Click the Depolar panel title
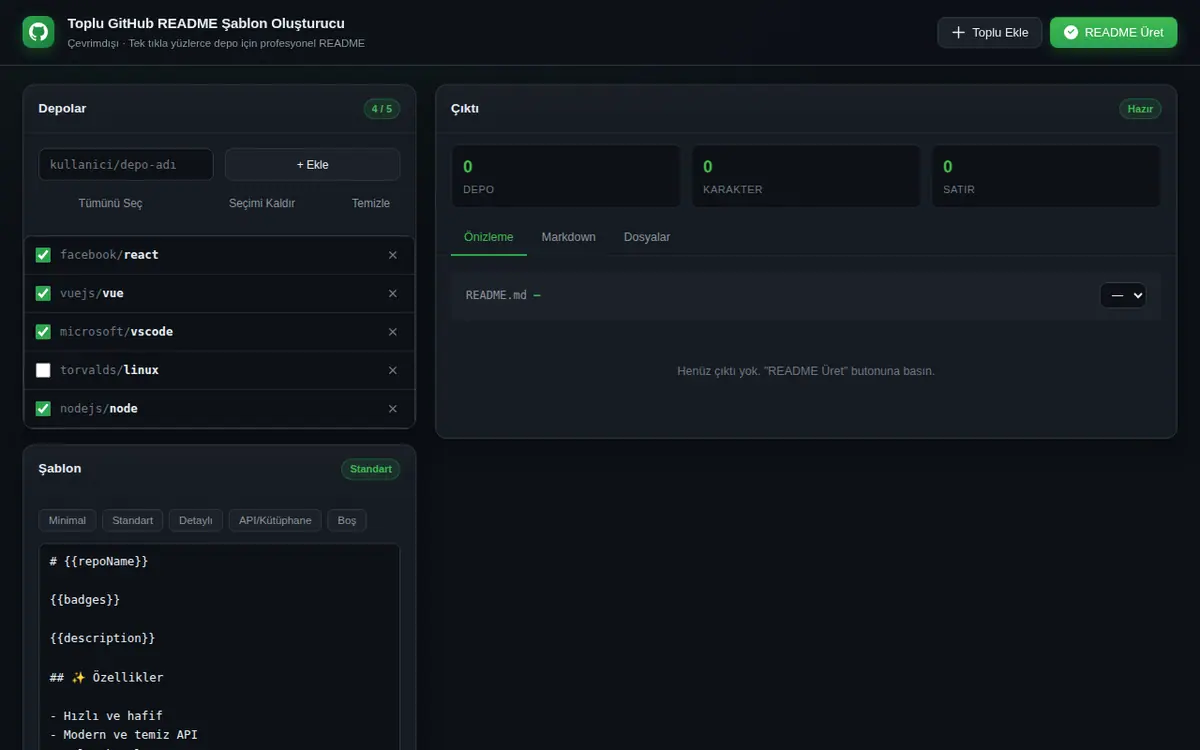 pyautogui.click(x=62, y=109)
